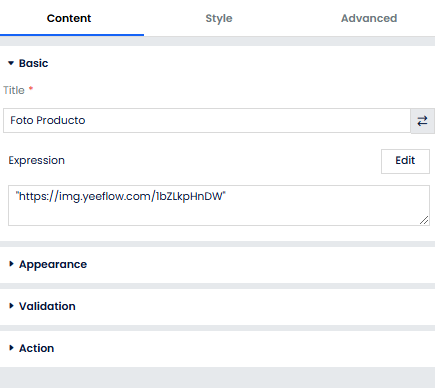
Task: Expand the Validation section
Action: click(42, 306)
